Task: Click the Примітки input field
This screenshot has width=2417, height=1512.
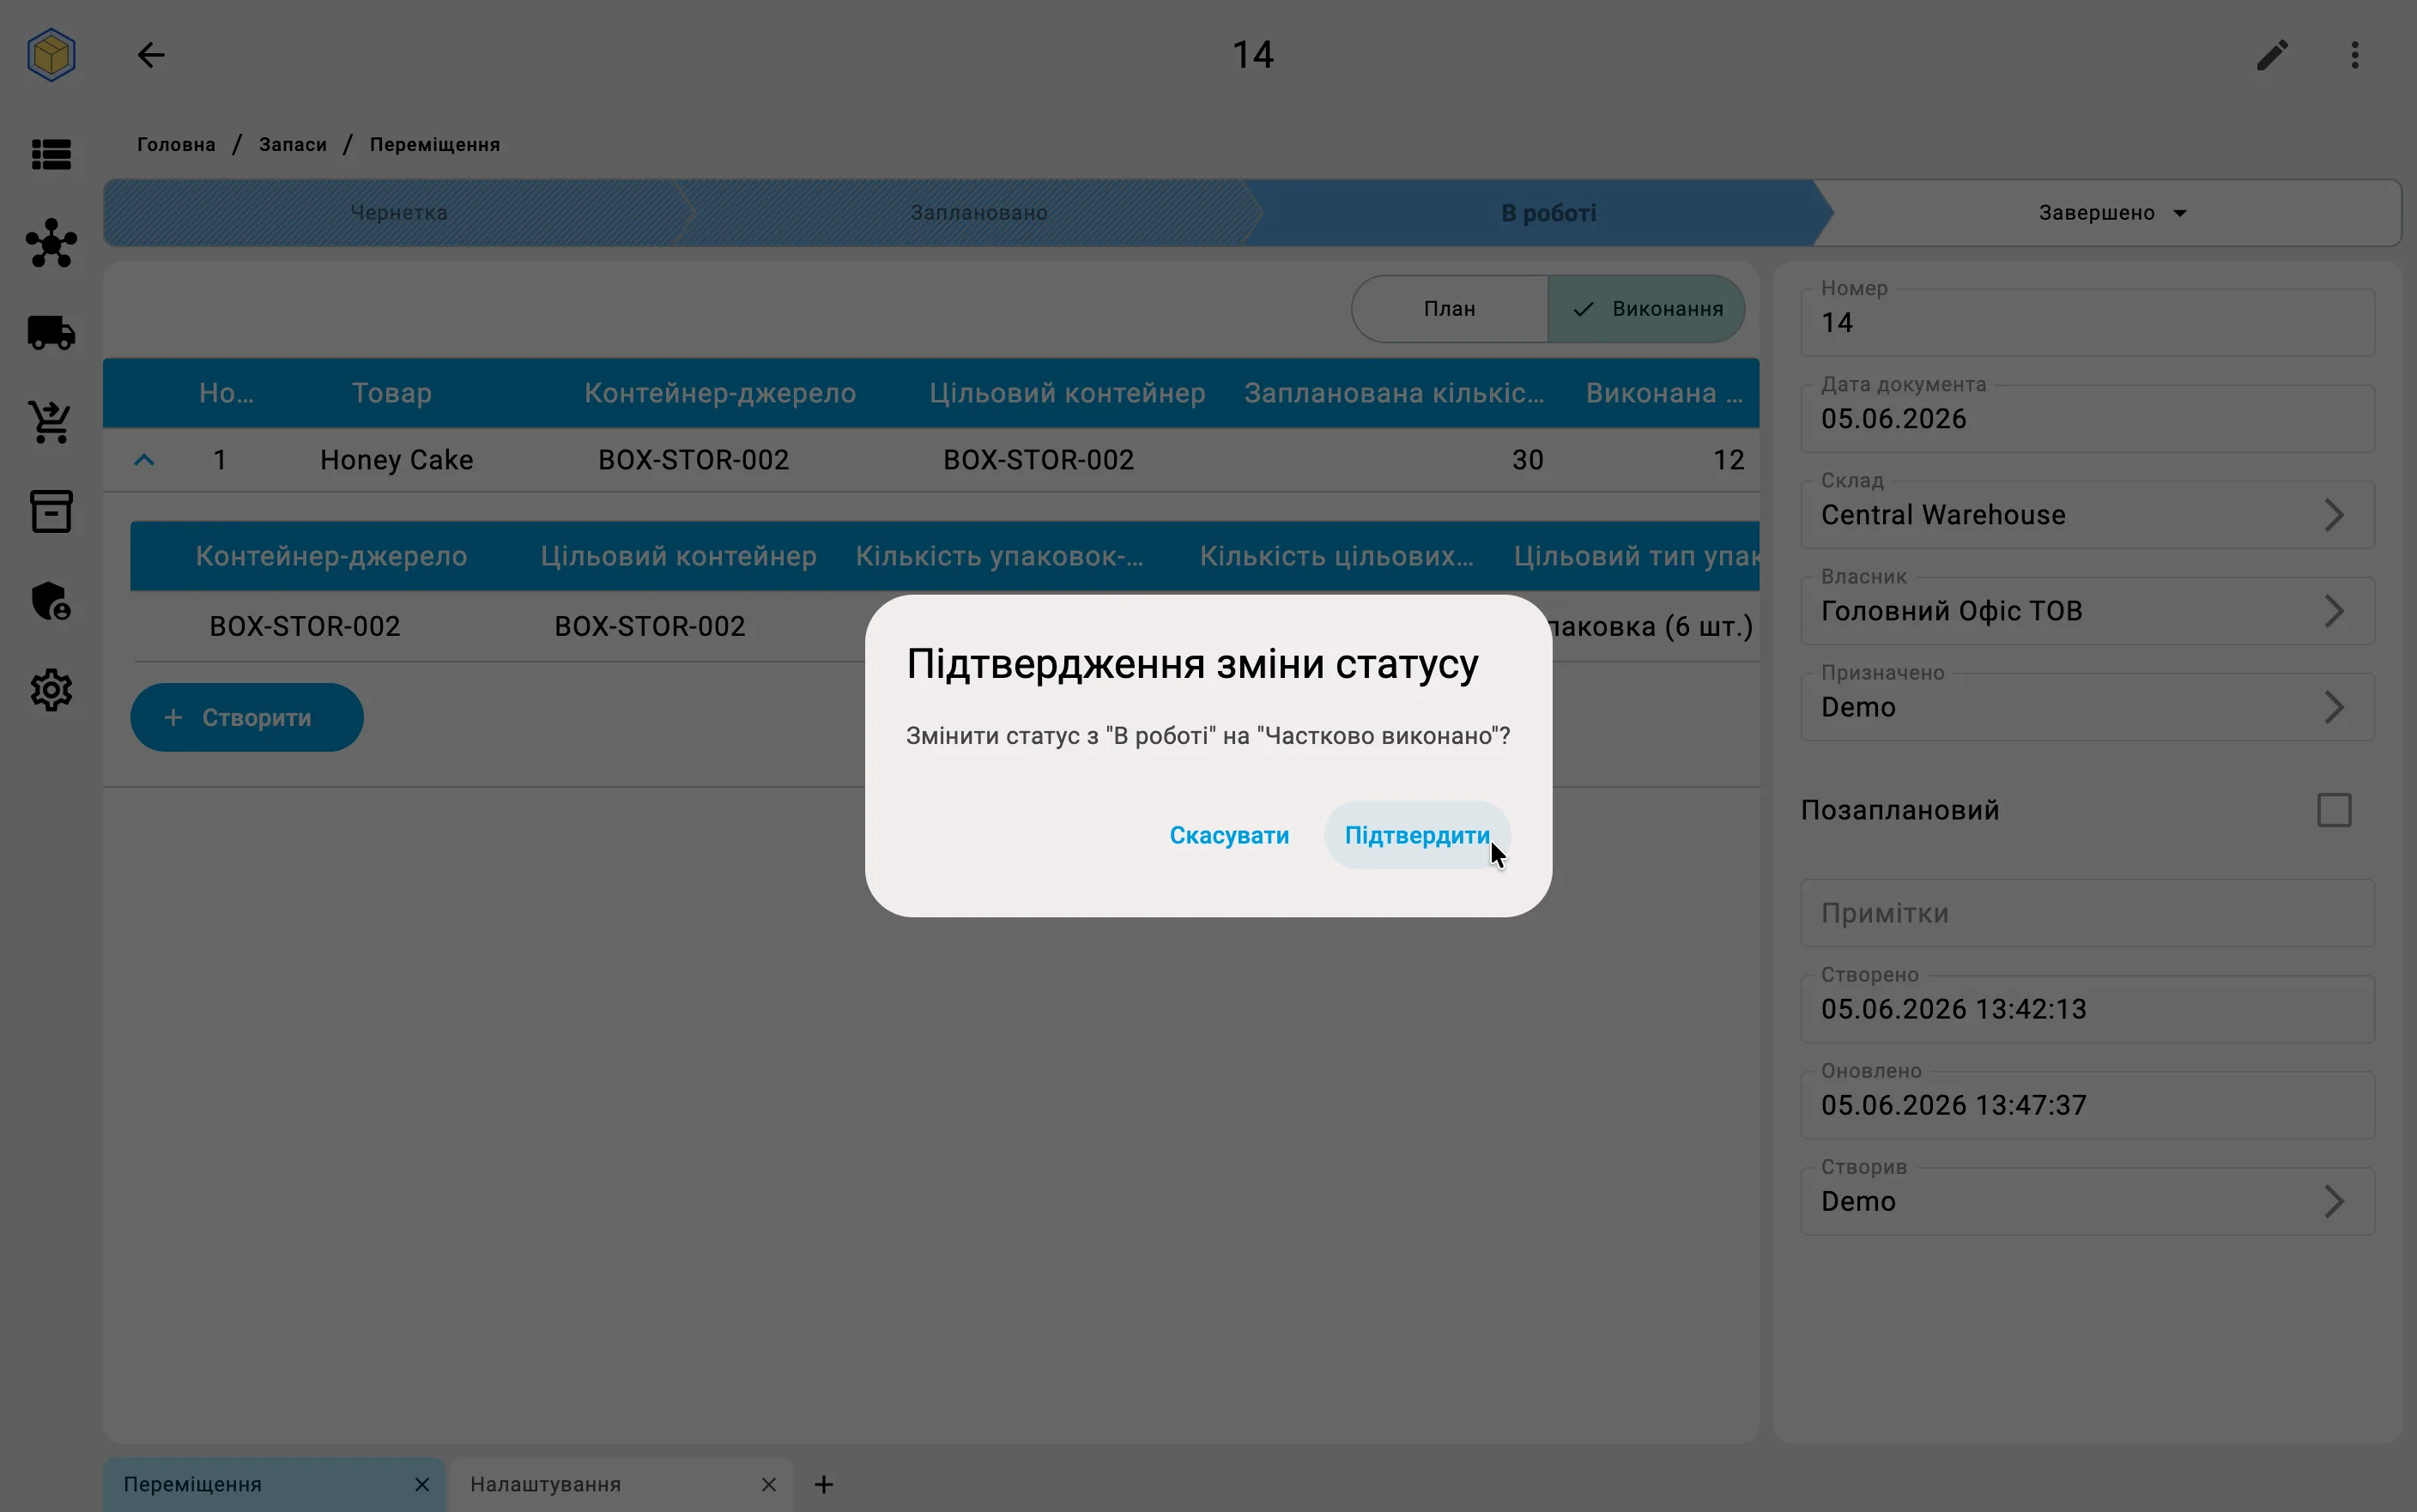Action: click(x=2087, y=913)
